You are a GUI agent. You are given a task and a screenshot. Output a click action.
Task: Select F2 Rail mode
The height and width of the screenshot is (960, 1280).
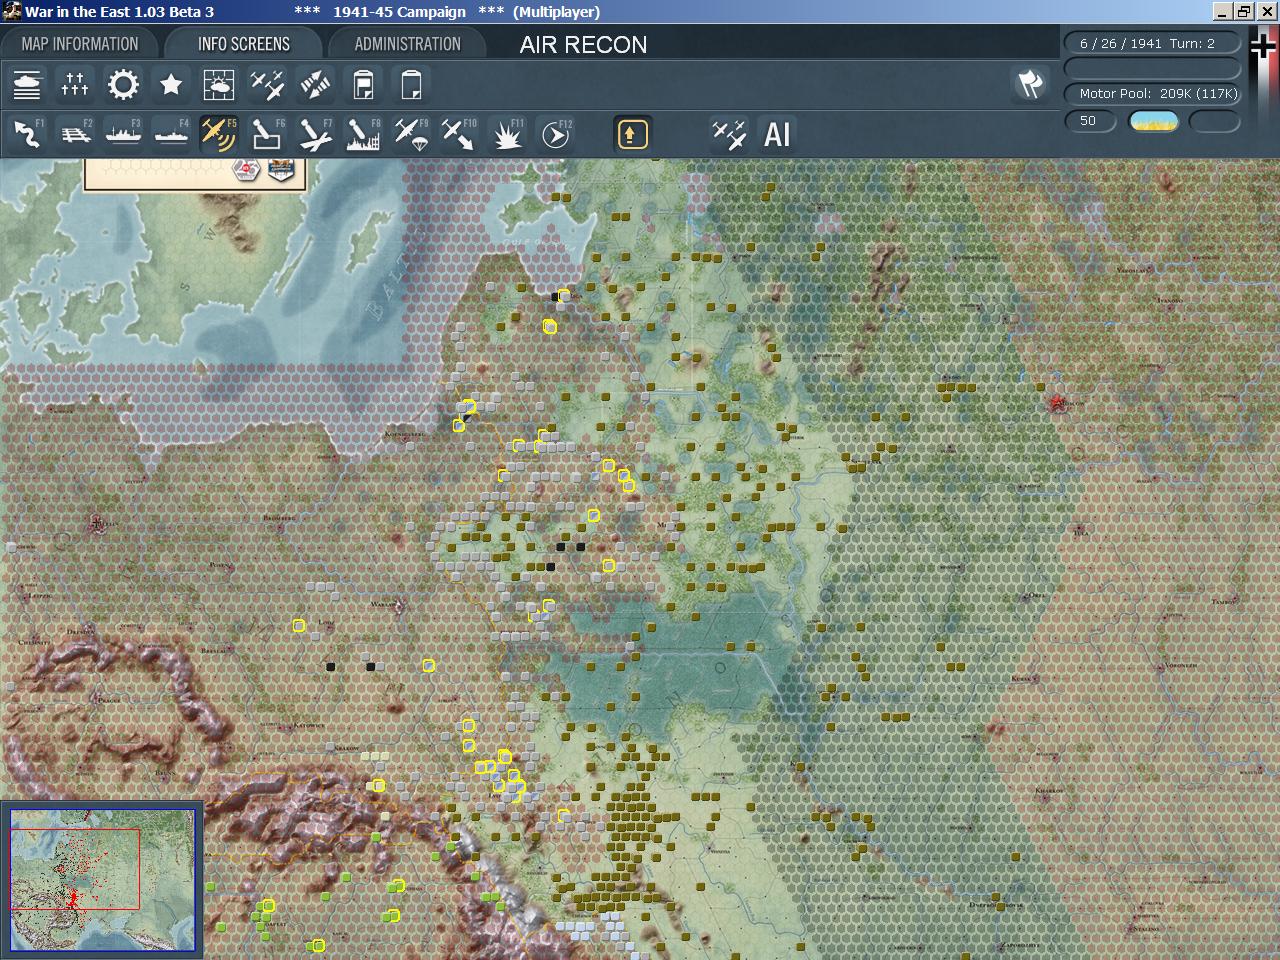75,134
